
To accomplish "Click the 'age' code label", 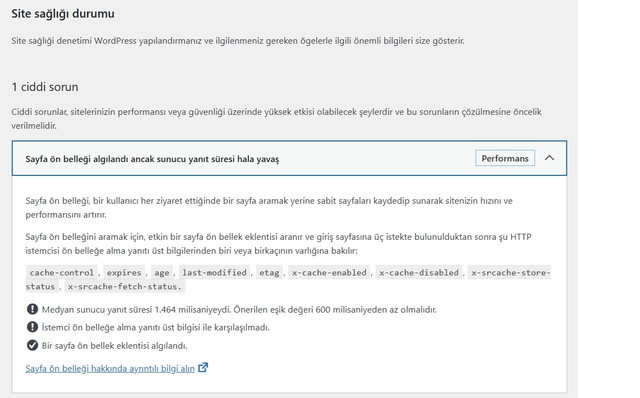I will [x=162, y=272].
